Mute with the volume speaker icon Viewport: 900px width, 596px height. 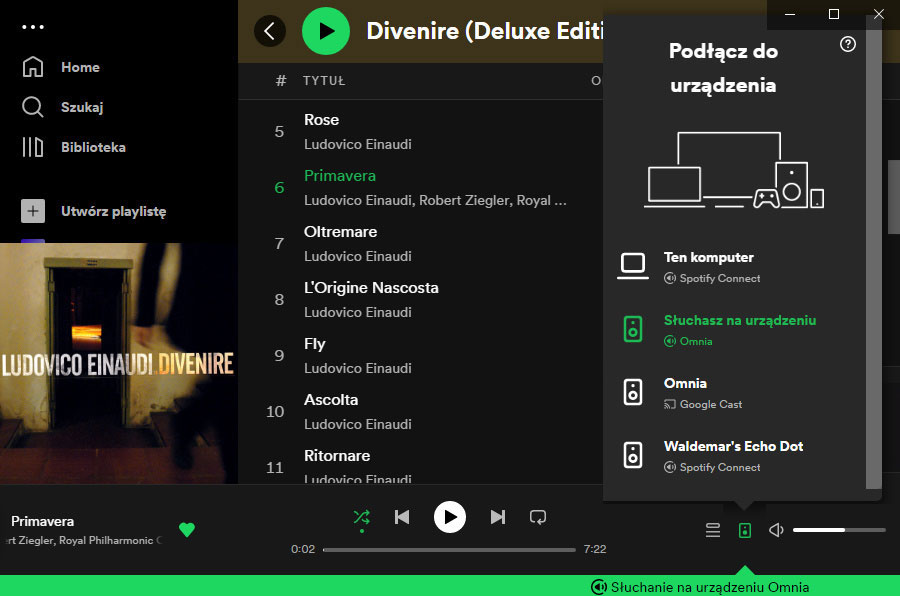coord(776,530)
